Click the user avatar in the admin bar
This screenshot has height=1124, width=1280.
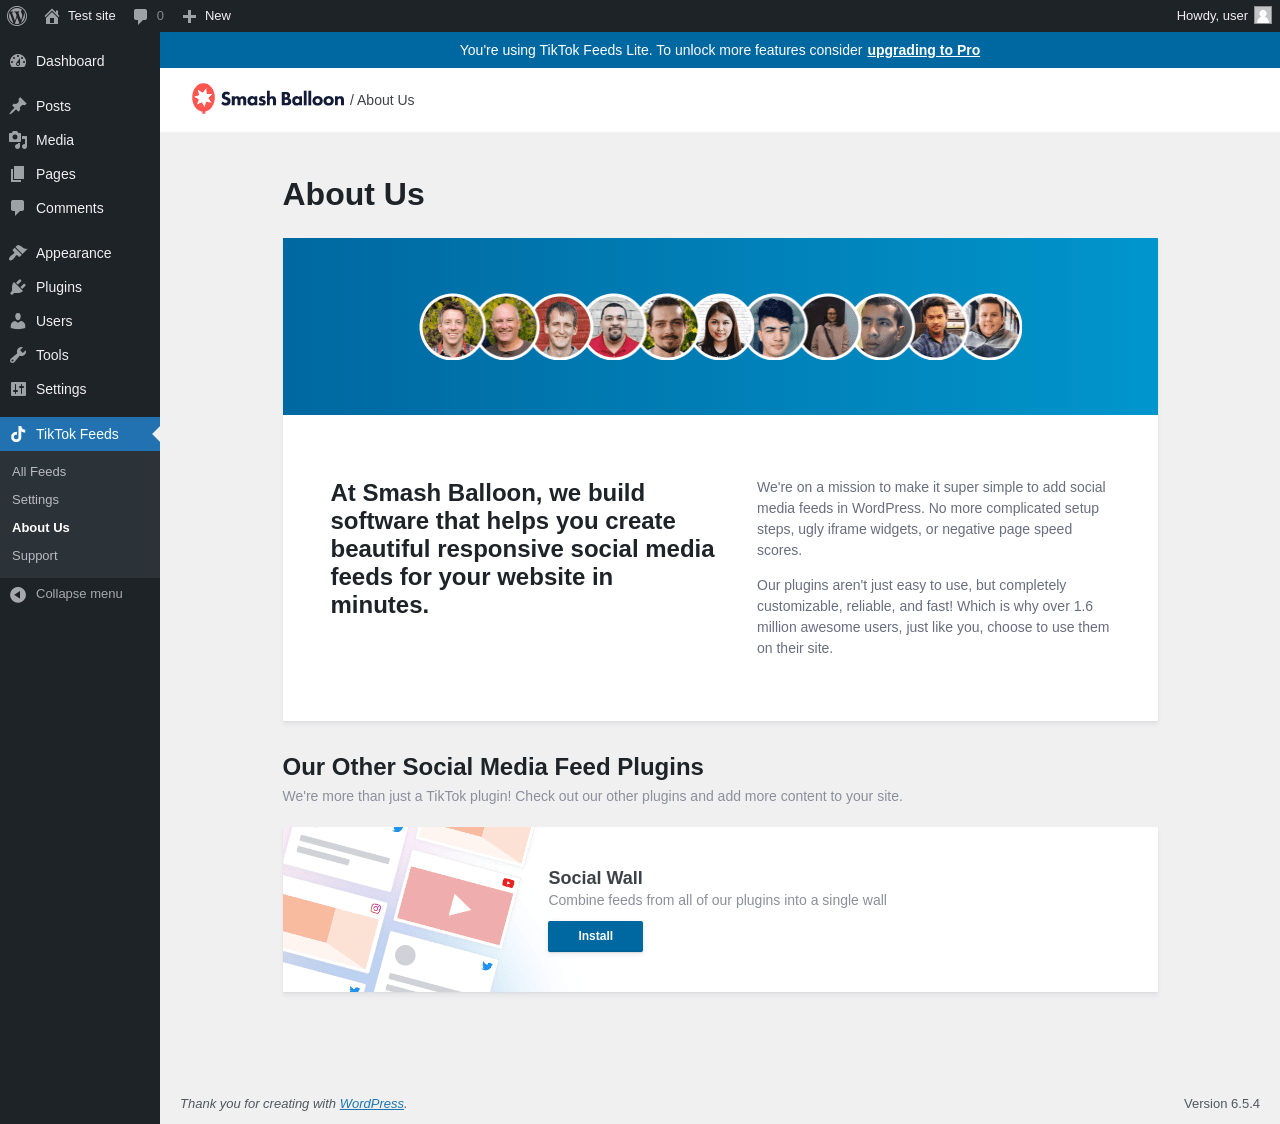pos(1263,15)
